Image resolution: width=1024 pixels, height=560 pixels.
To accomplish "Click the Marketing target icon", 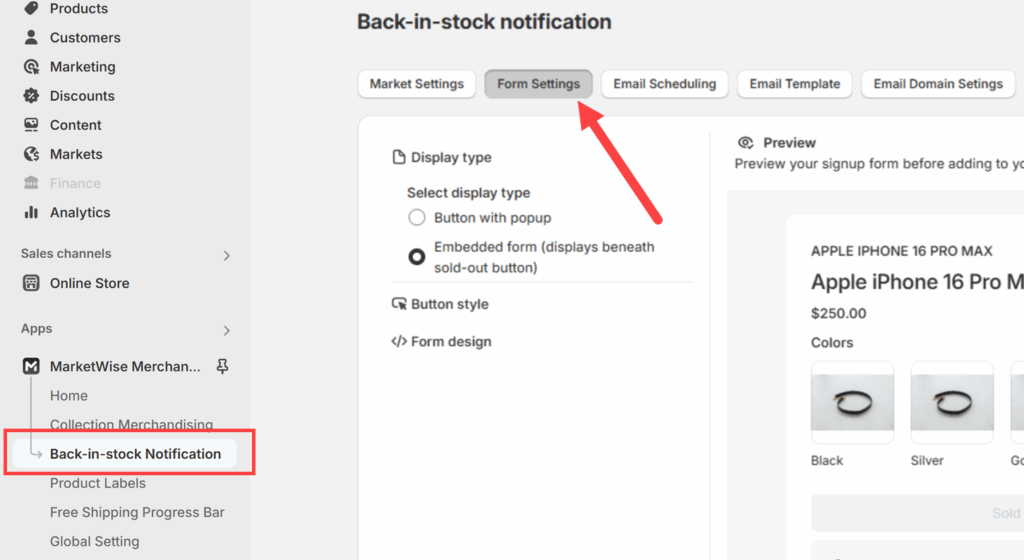I will click(x=31, y=67).
